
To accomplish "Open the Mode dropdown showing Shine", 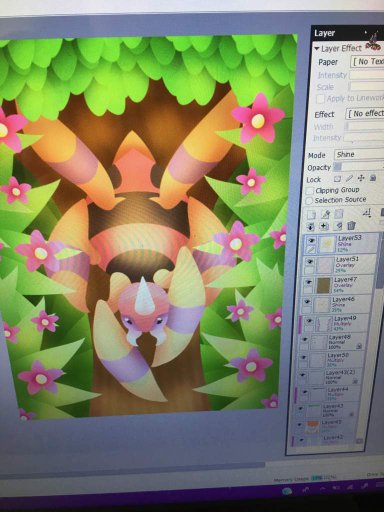I will [359, 154].
